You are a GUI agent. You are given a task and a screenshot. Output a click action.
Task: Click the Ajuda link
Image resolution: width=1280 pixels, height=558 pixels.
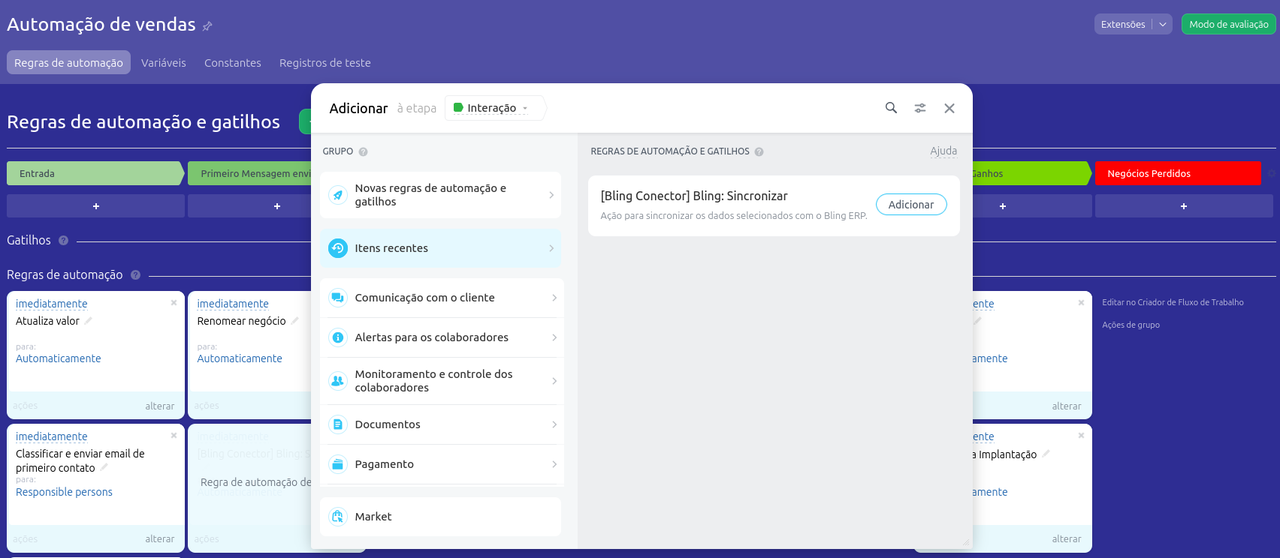[943, 152]
